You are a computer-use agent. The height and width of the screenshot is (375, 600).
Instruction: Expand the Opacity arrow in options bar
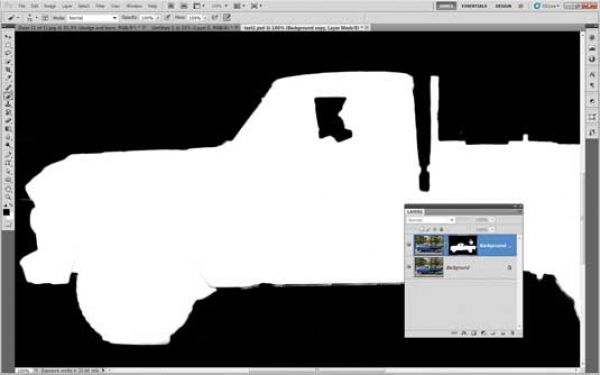click(158, 18)
